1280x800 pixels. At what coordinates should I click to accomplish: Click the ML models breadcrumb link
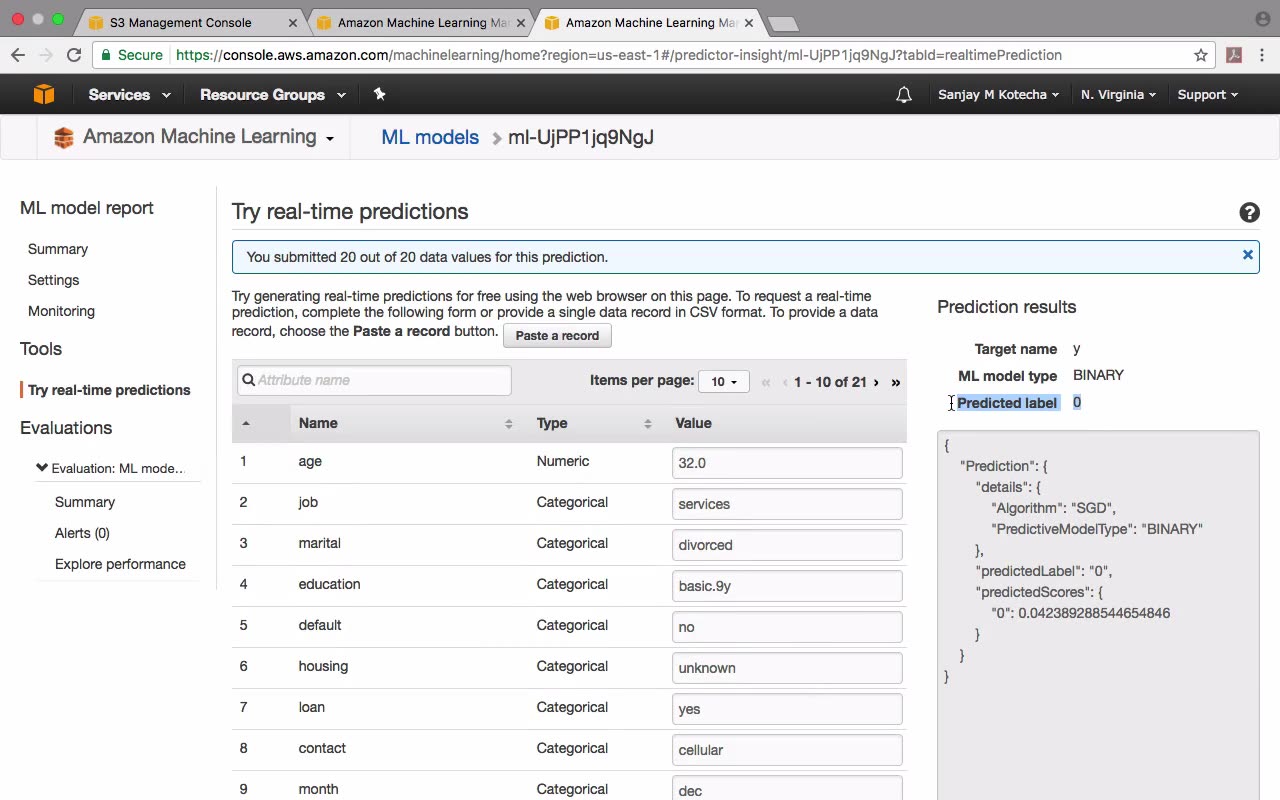(x=430, y=138)
